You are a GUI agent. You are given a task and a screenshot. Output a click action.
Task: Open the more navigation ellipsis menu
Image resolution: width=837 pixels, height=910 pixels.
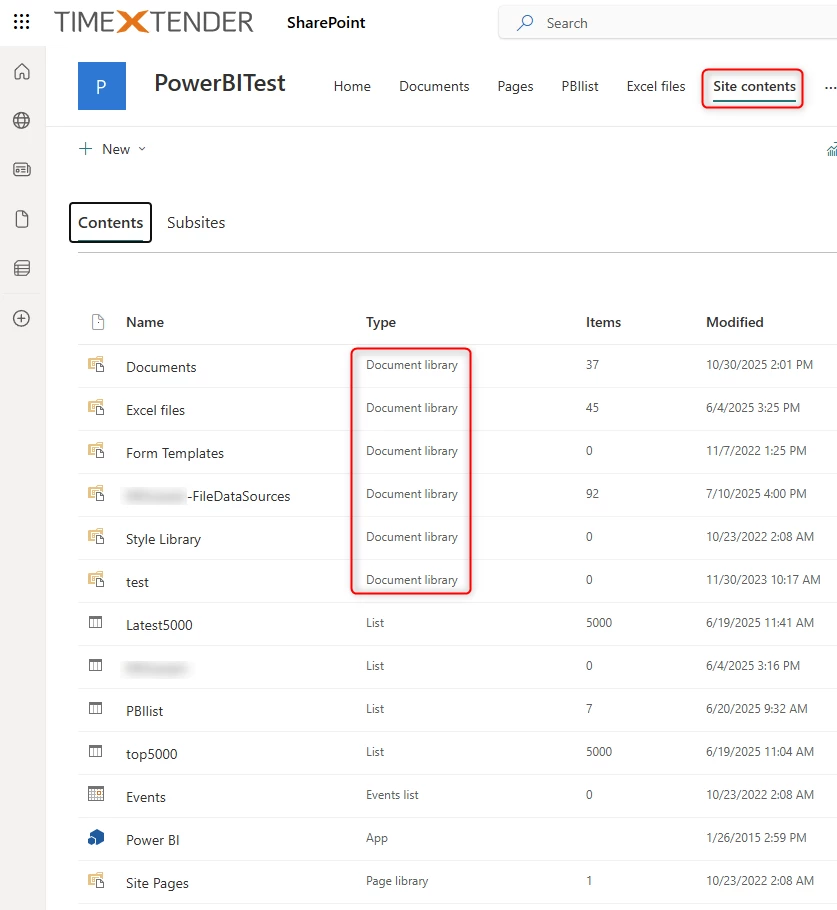coord(830,87)
